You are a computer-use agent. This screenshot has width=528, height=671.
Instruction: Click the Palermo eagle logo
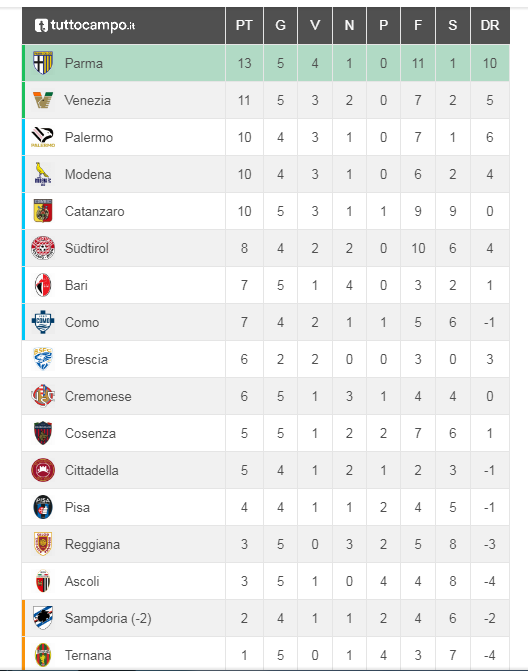pos(43,137)
